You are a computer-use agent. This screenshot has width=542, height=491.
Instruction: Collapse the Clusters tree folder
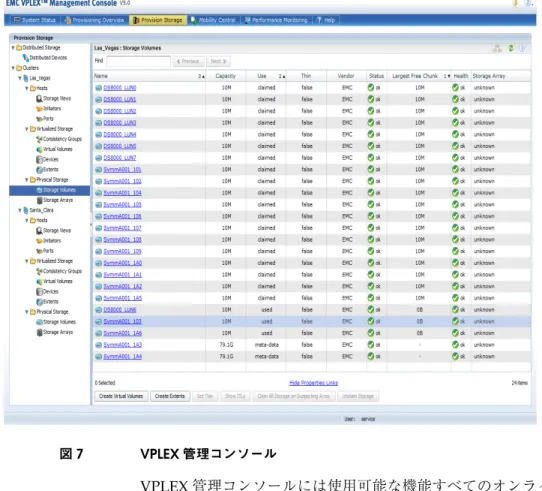pyautogui.click(x=13, y=68)
